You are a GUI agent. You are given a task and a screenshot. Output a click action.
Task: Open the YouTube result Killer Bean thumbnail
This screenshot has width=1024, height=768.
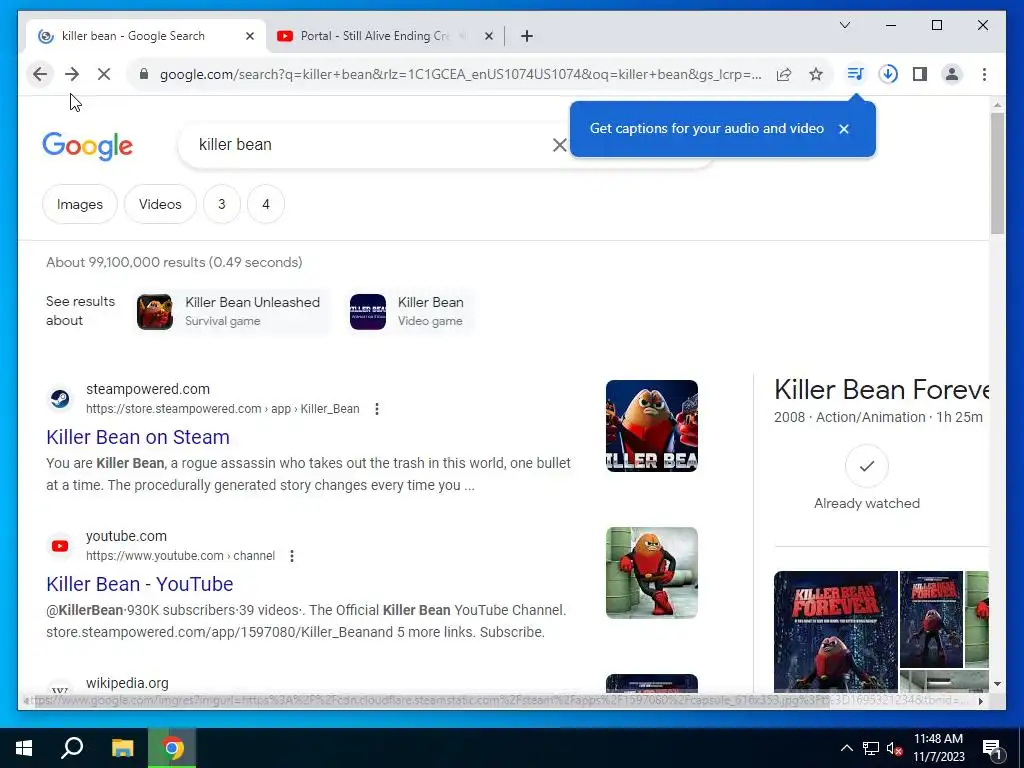[x=652, y=573]
